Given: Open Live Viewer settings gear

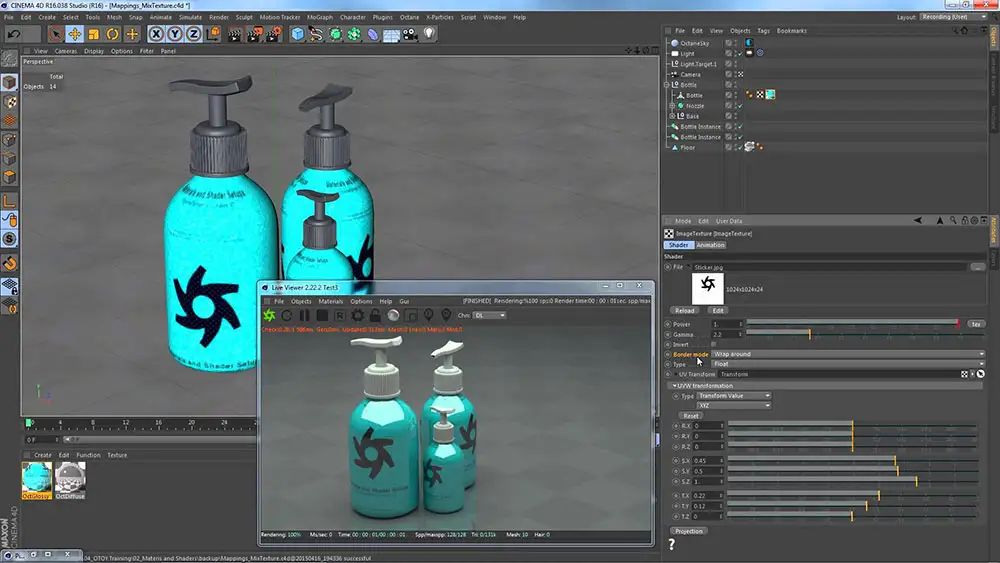Looking at the screenshot, I should click(358, 315).
